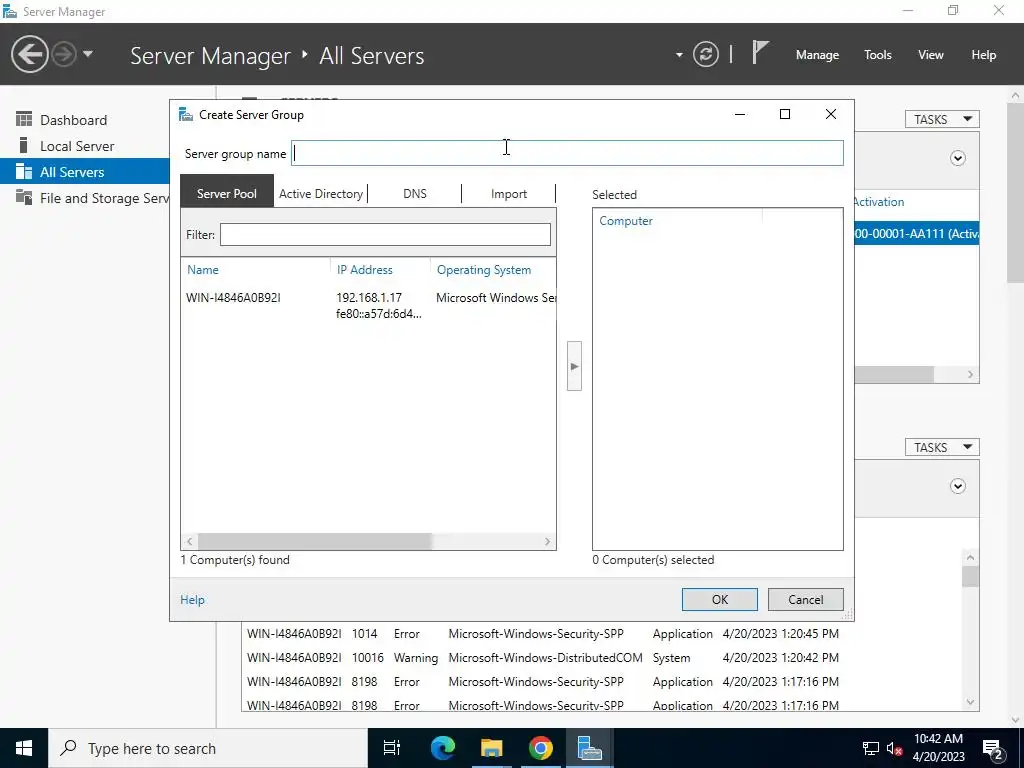Click the Server Manager back arrow

click(29, 54)
